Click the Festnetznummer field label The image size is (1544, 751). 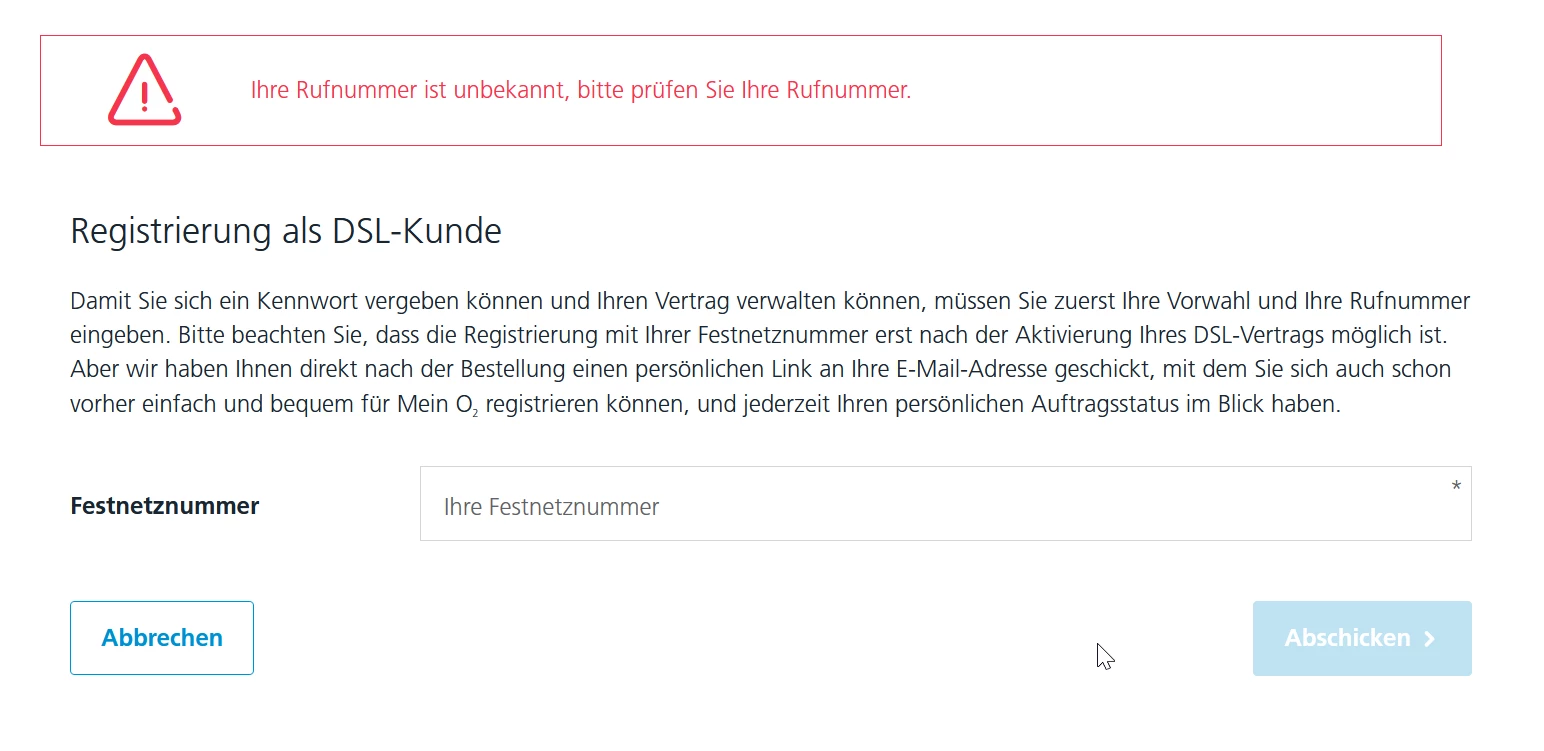pyautogui.click(x=164, y=506)
